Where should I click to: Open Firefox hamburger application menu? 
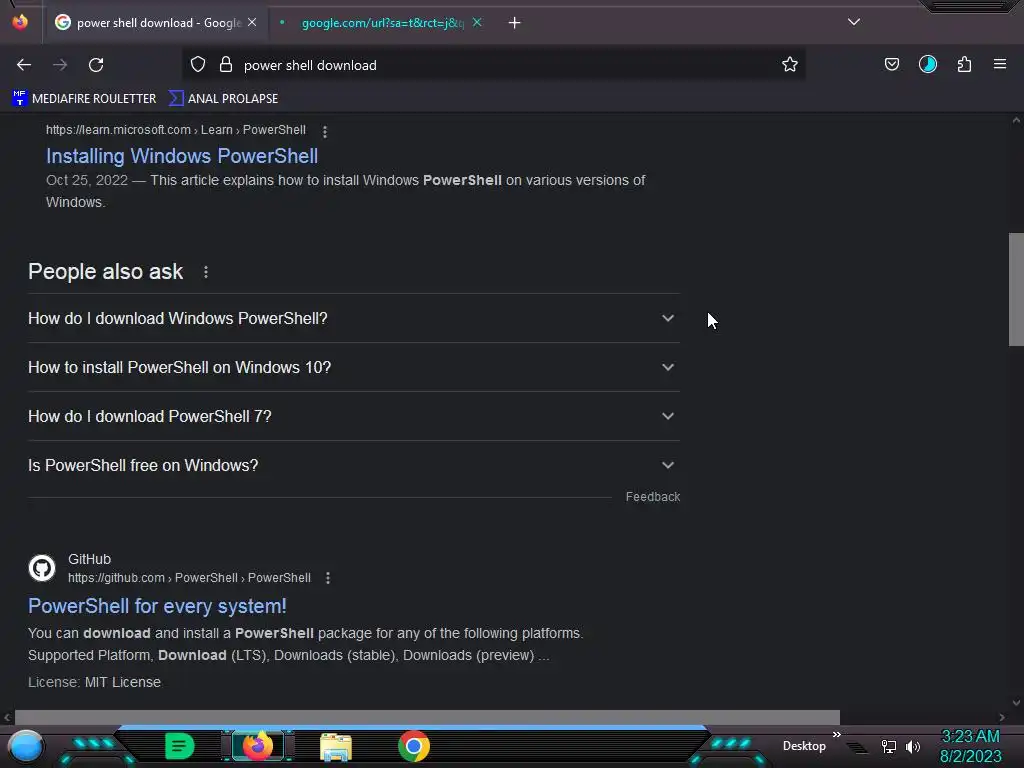pos(1000,65)
